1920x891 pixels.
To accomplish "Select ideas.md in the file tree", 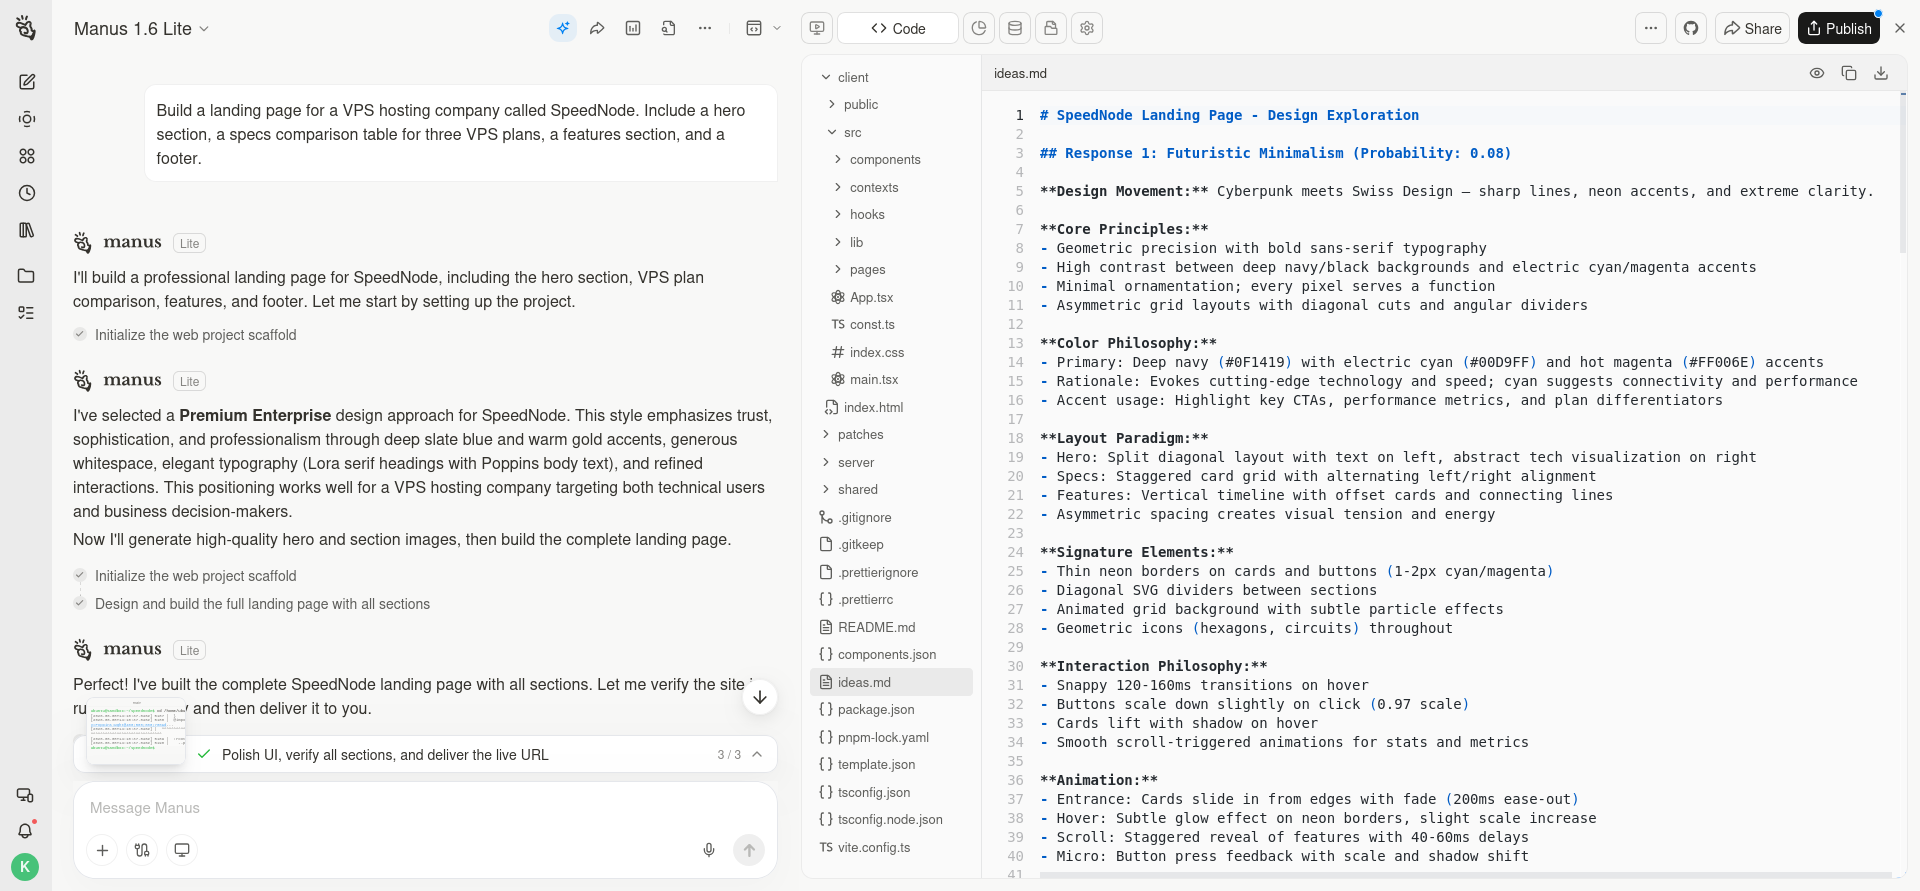I will [891, 682].
